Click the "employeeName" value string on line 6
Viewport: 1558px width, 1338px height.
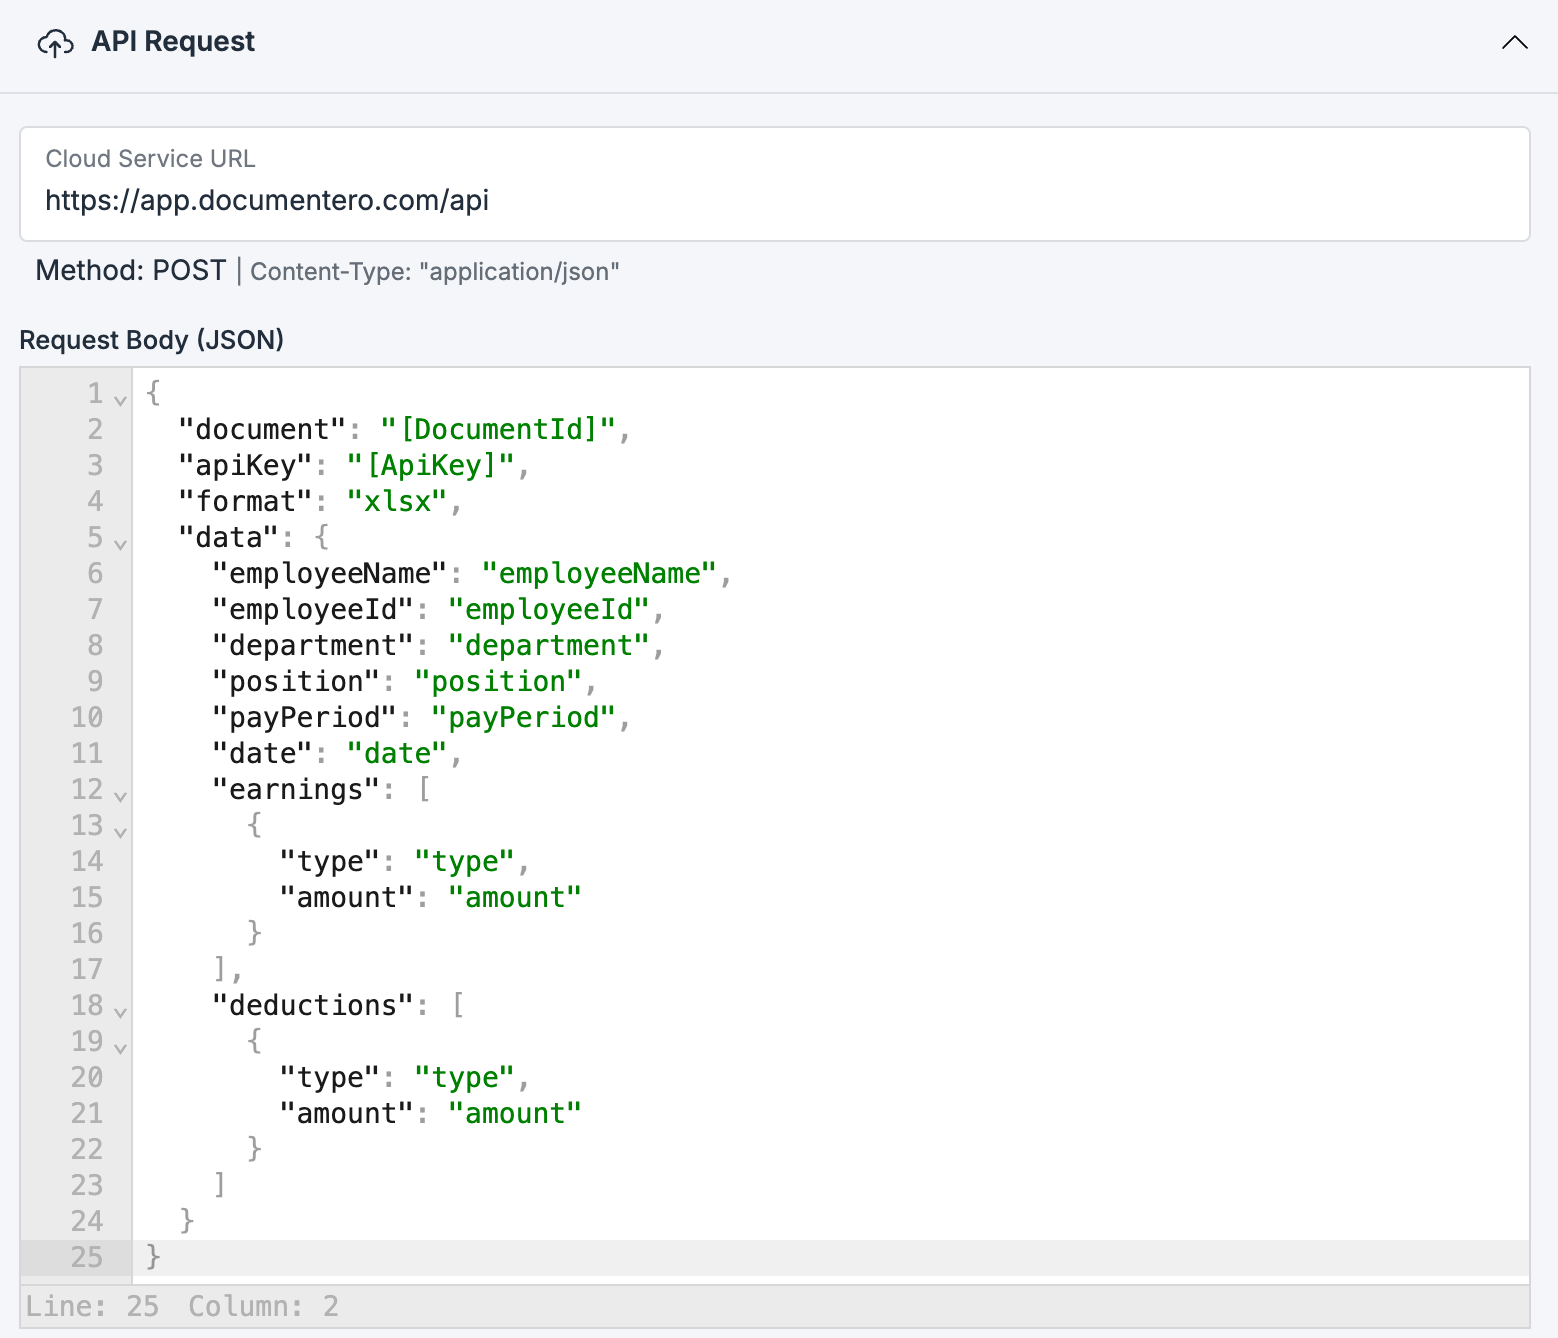pyautogui.click(x=599, y=573)
